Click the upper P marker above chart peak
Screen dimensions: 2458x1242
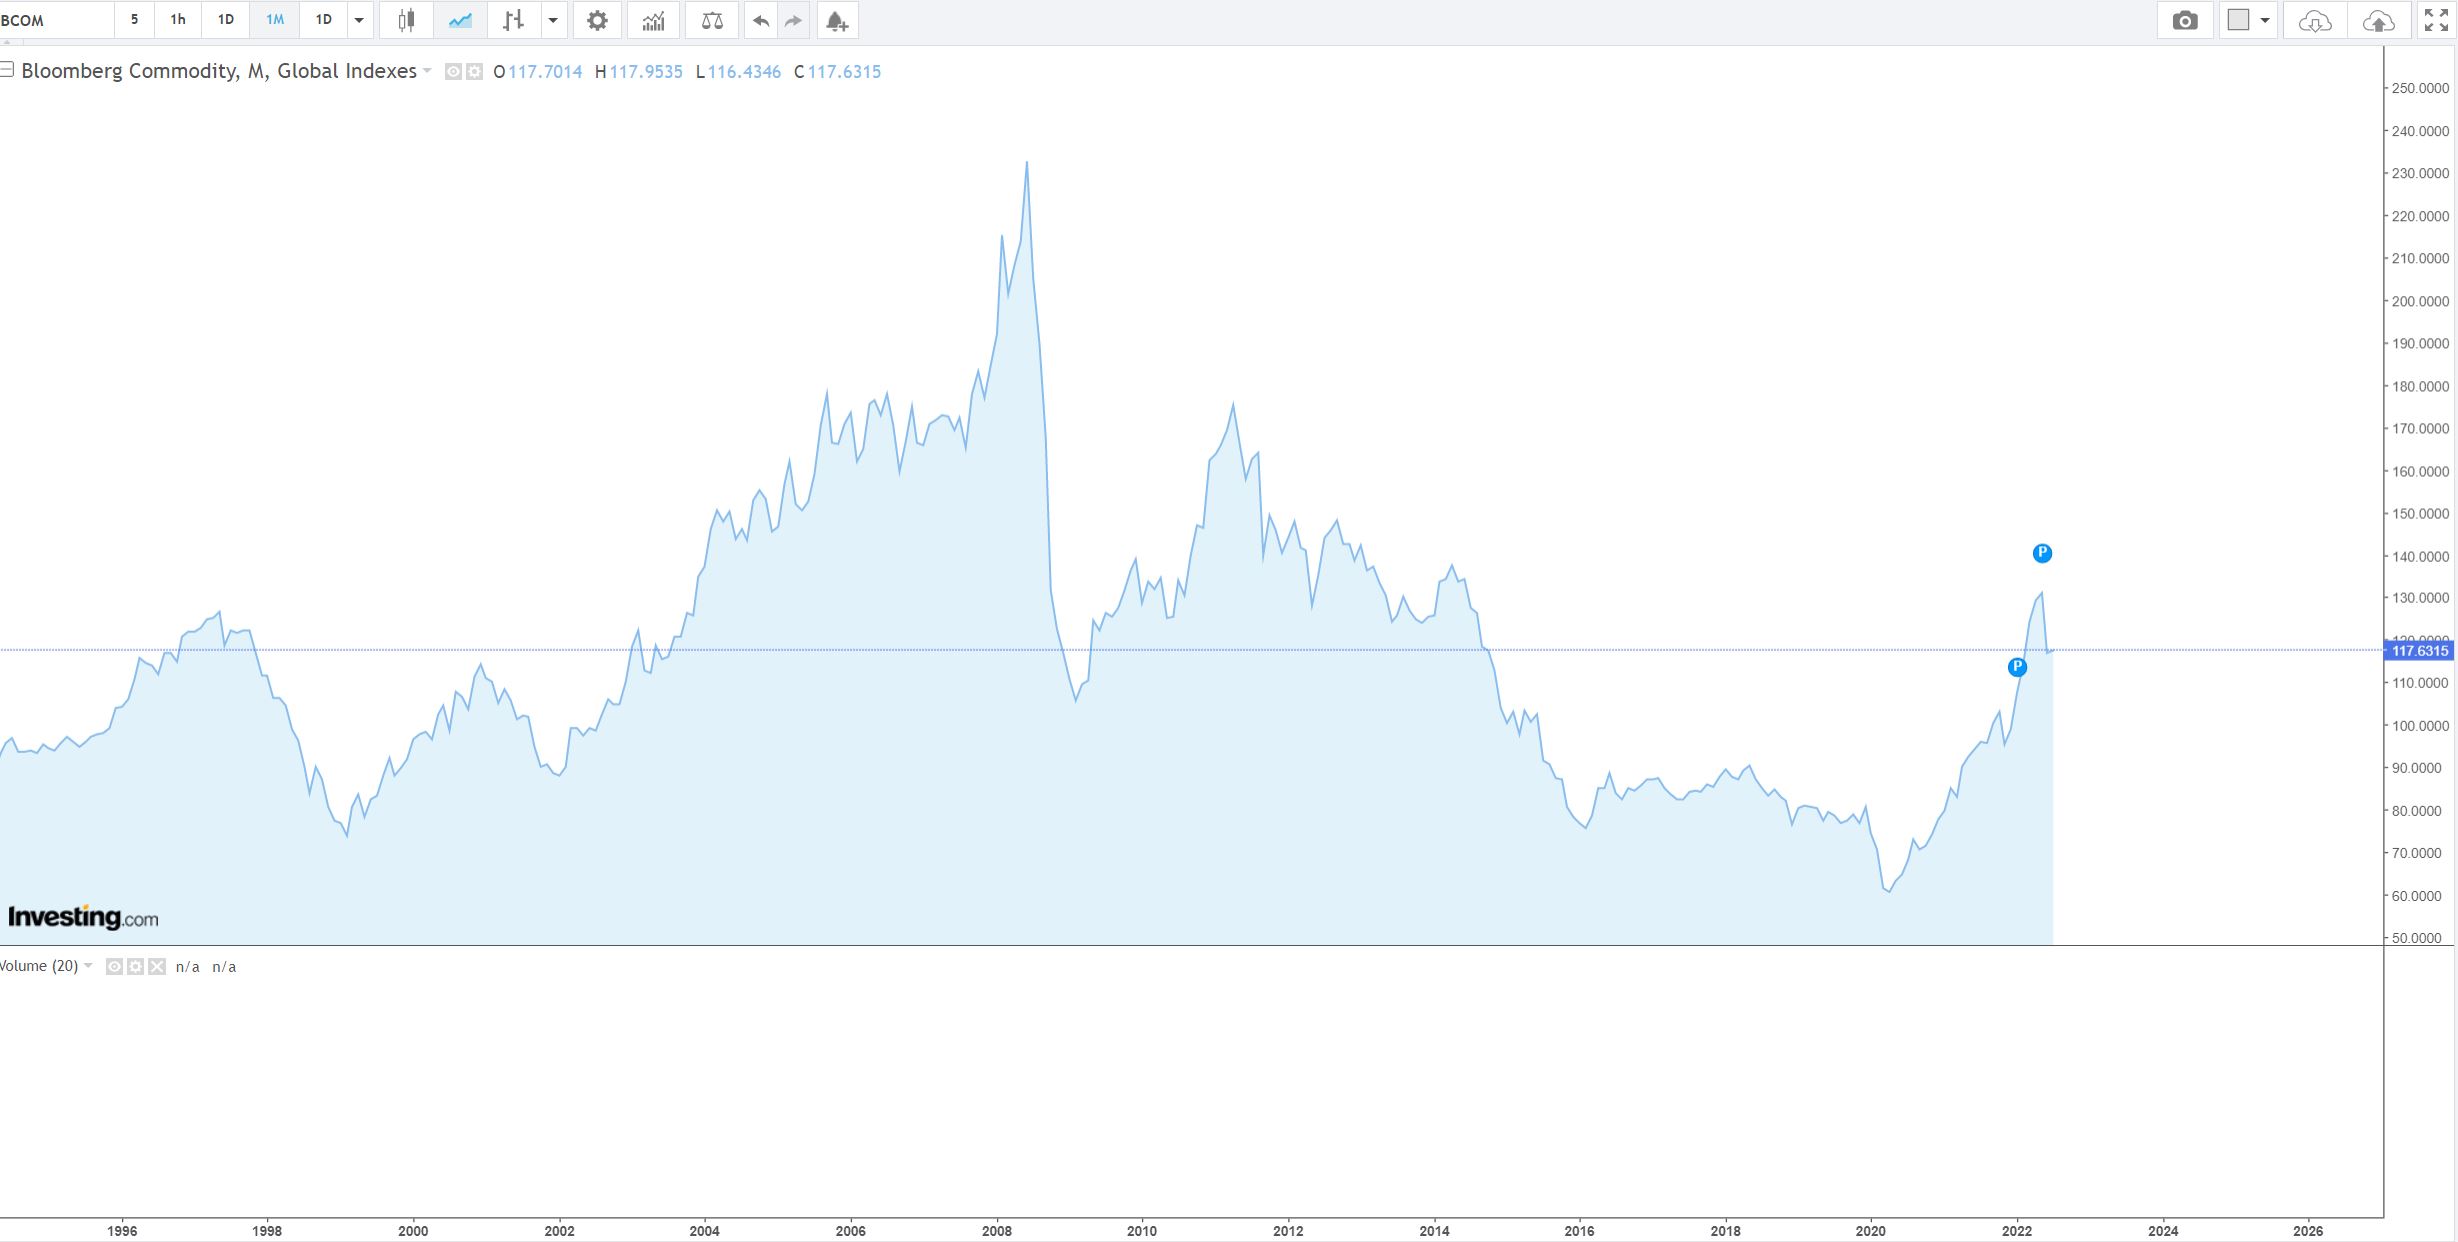point(2042,553)
